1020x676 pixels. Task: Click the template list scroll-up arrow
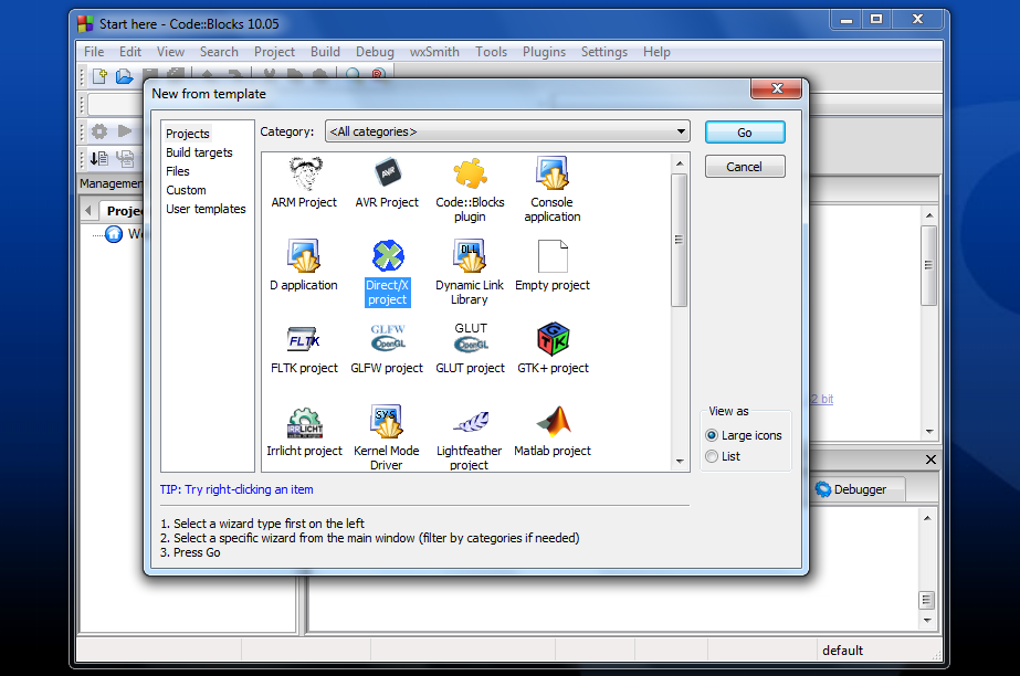(679, 164)
